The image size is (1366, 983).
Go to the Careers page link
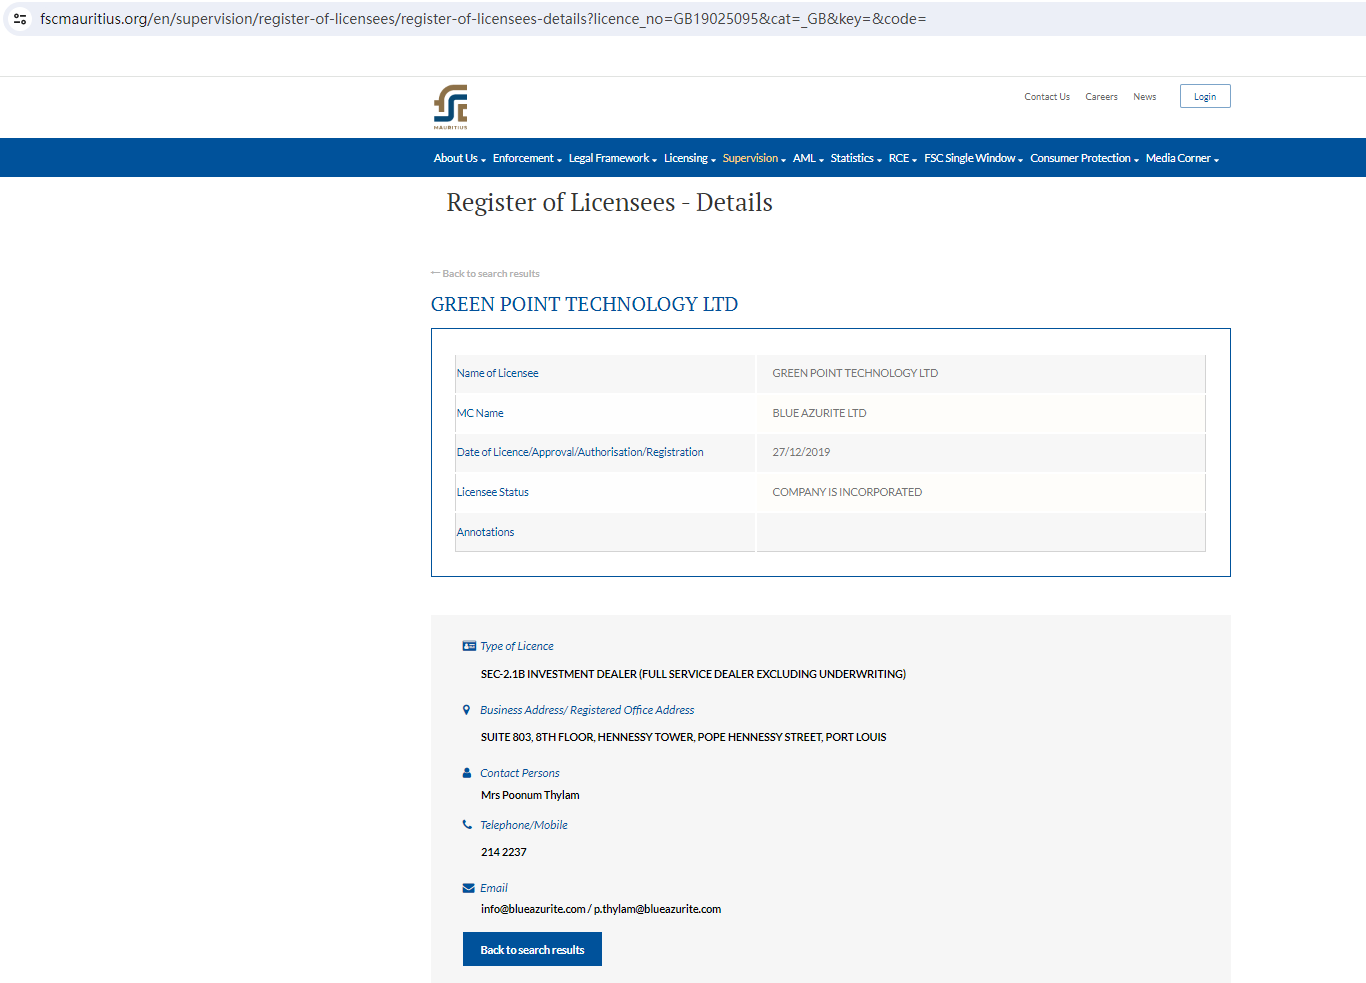pyautogui.click(x=1101, y=97)
